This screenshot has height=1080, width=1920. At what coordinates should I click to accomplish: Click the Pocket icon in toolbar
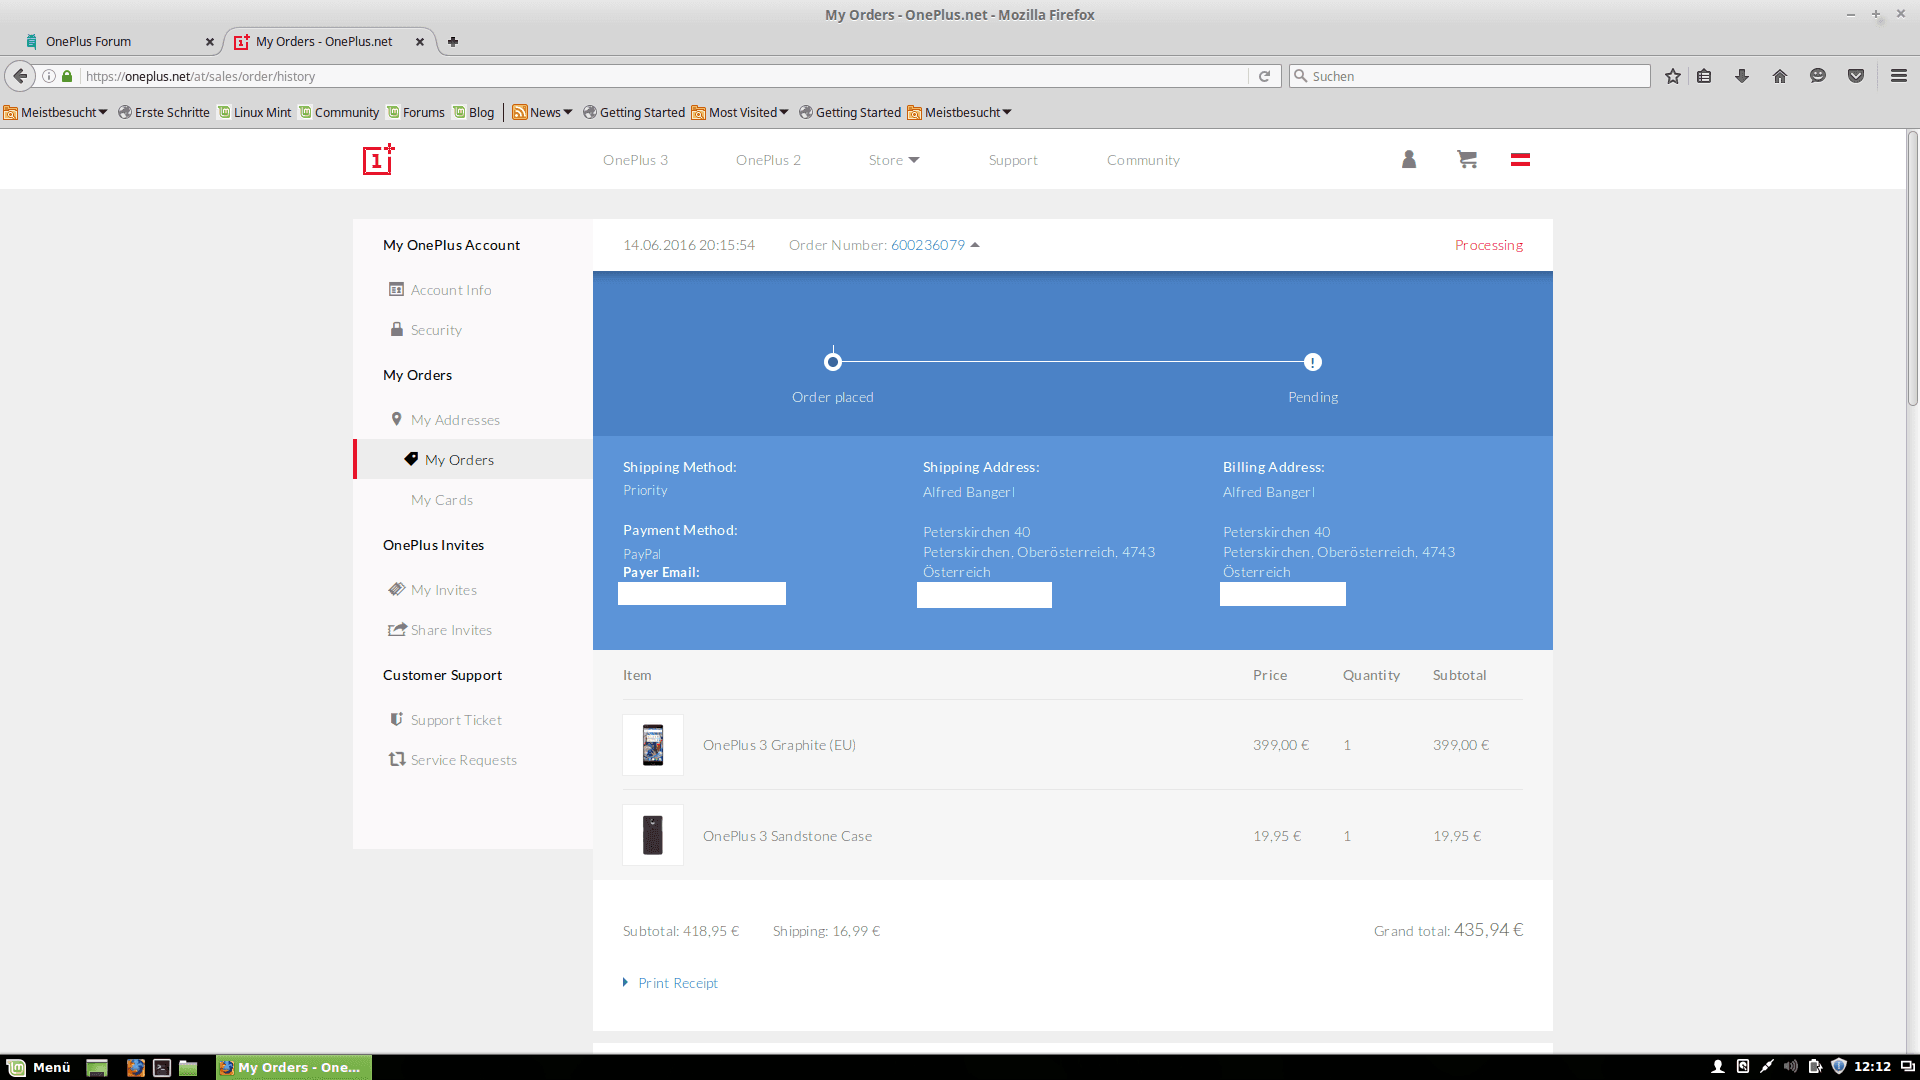click(x=1856, y=76)
